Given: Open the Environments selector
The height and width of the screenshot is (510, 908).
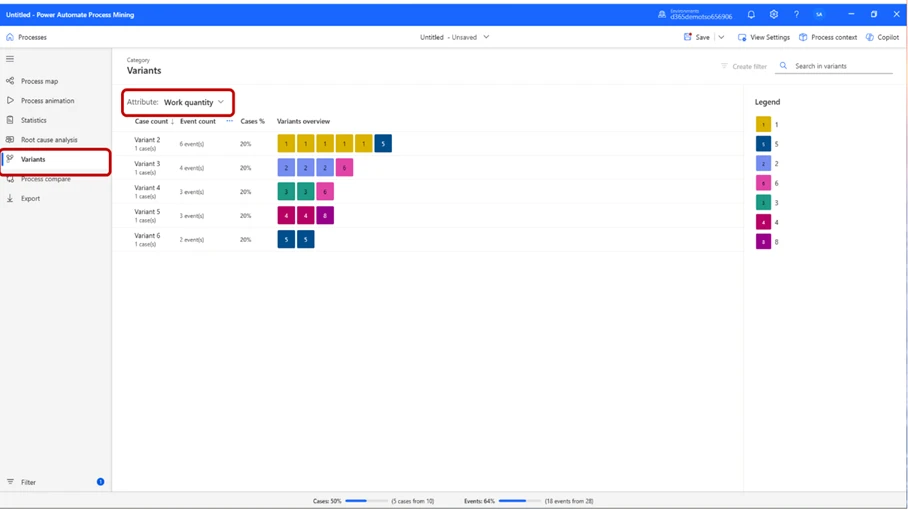Looking at the screenshot, I should coord(695,14).
